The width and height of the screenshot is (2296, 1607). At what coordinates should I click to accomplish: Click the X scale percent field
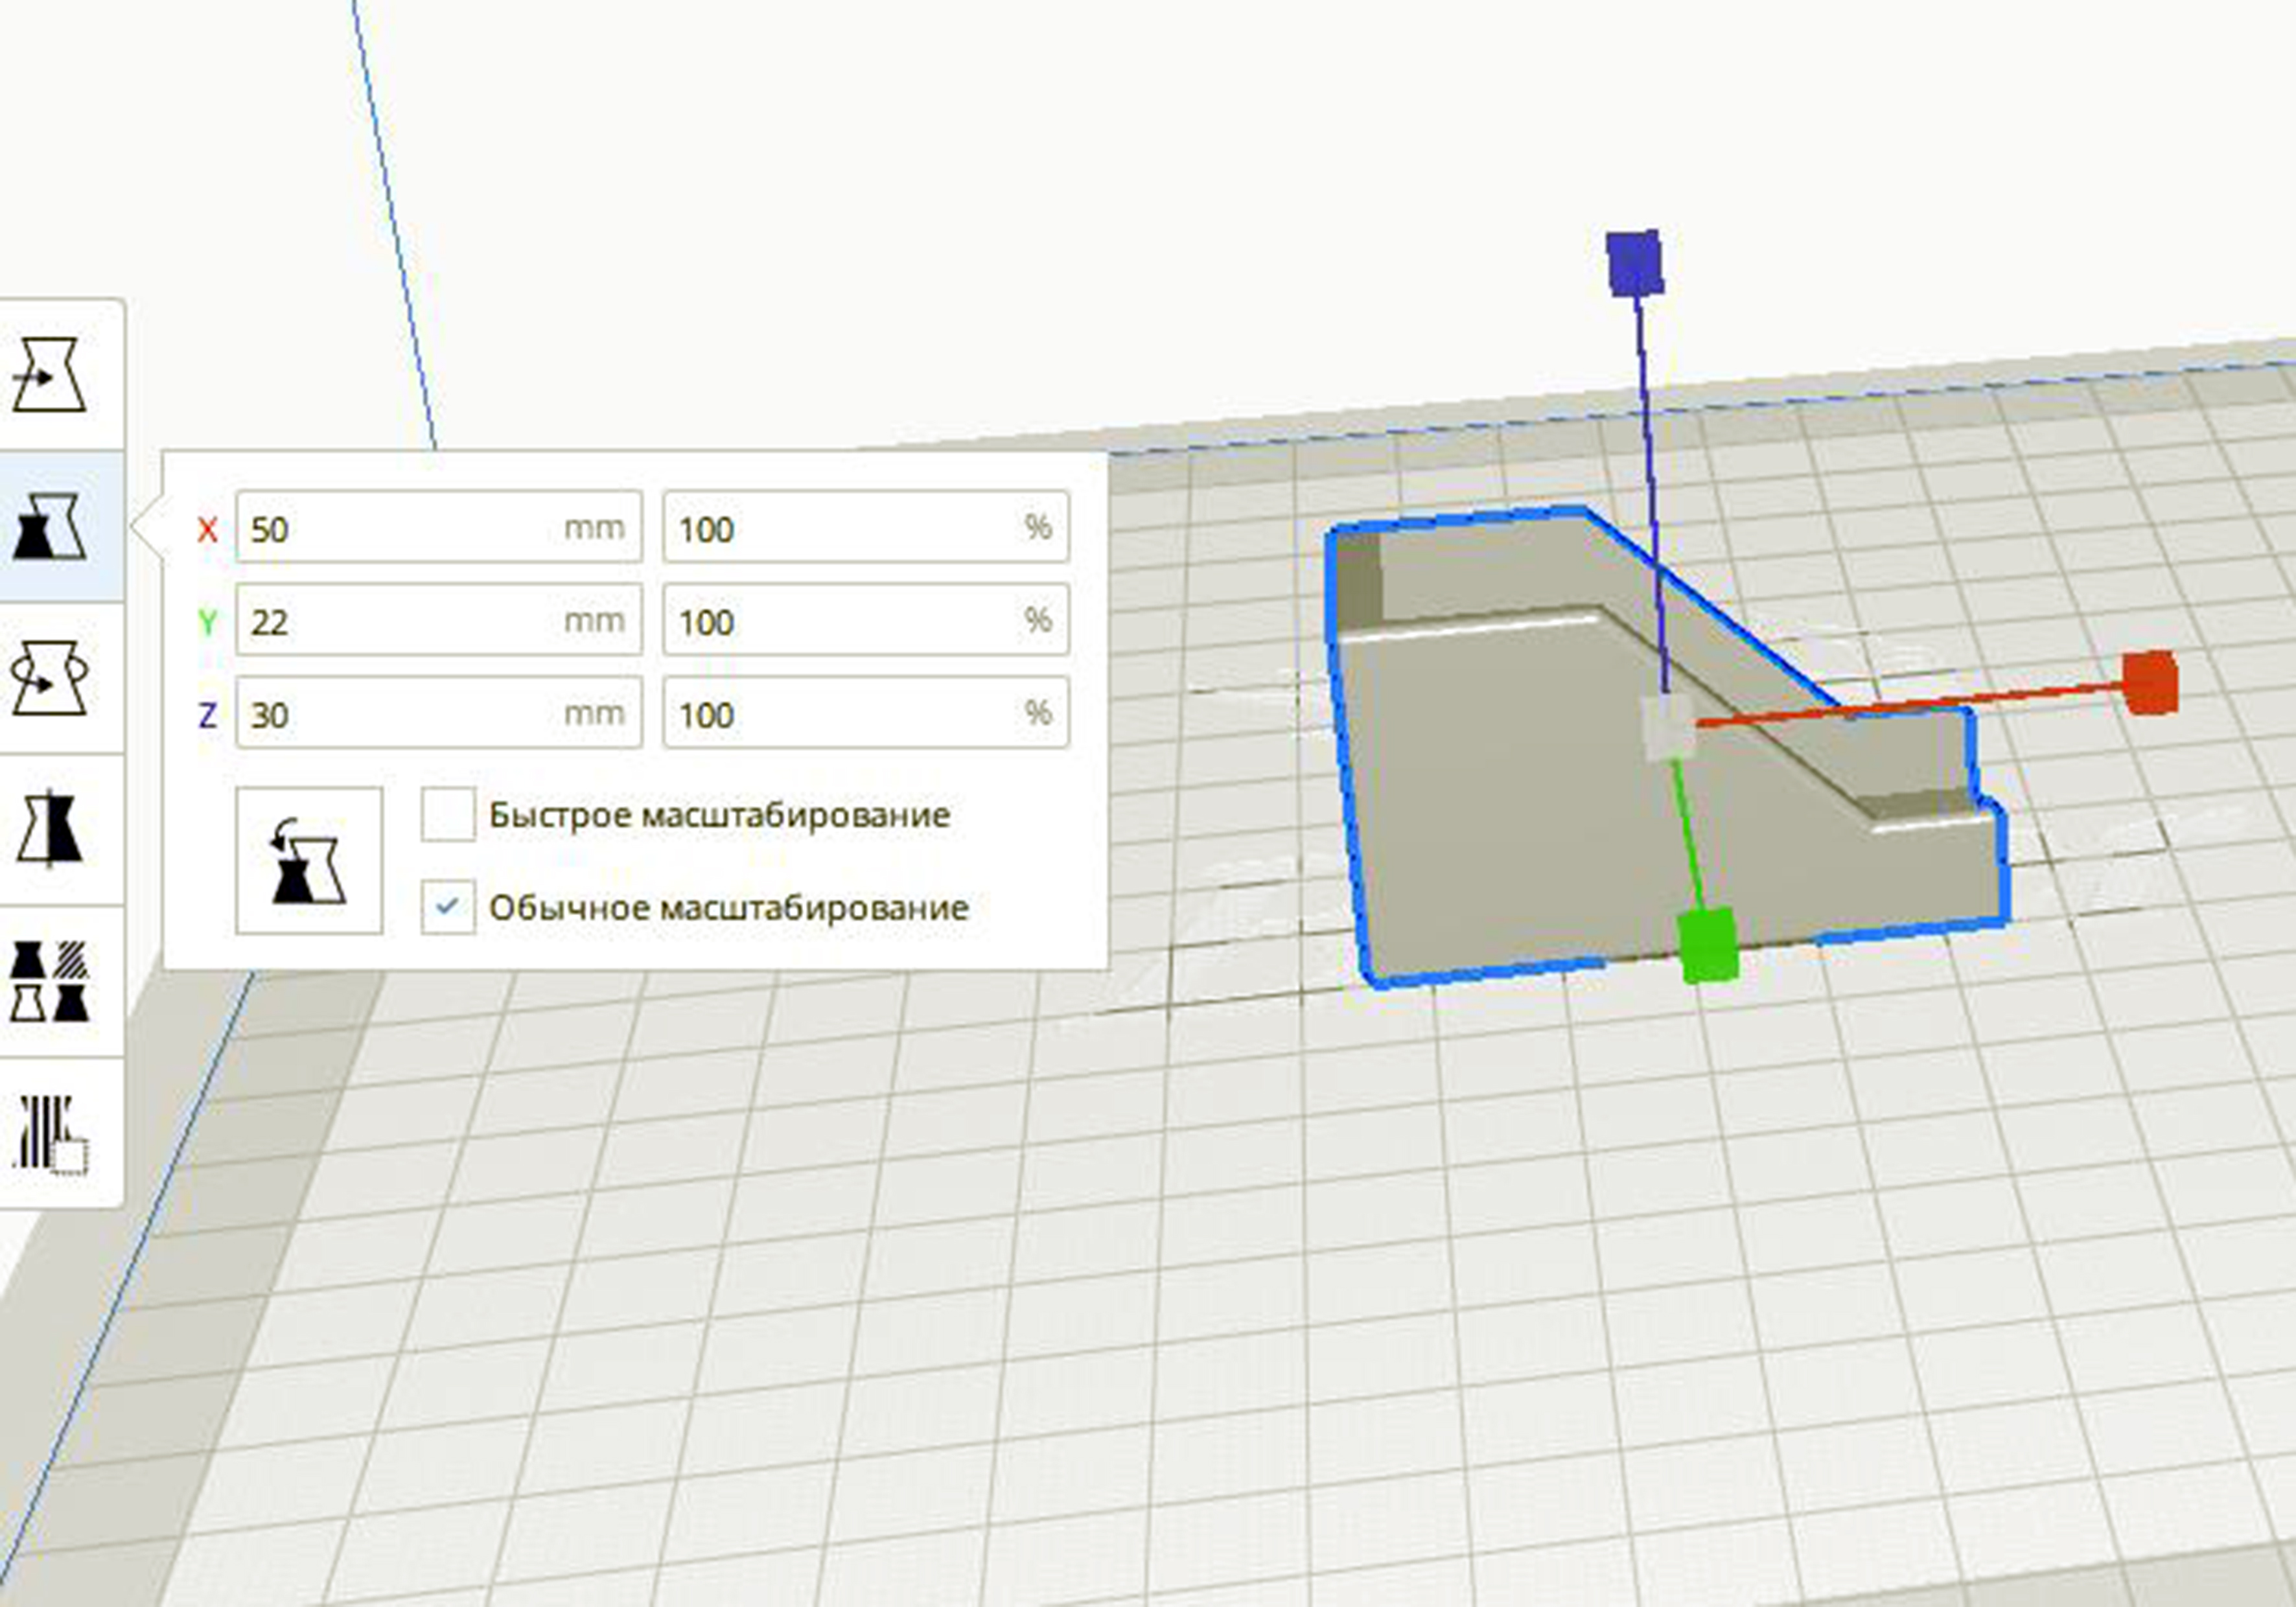coord(866,527)
